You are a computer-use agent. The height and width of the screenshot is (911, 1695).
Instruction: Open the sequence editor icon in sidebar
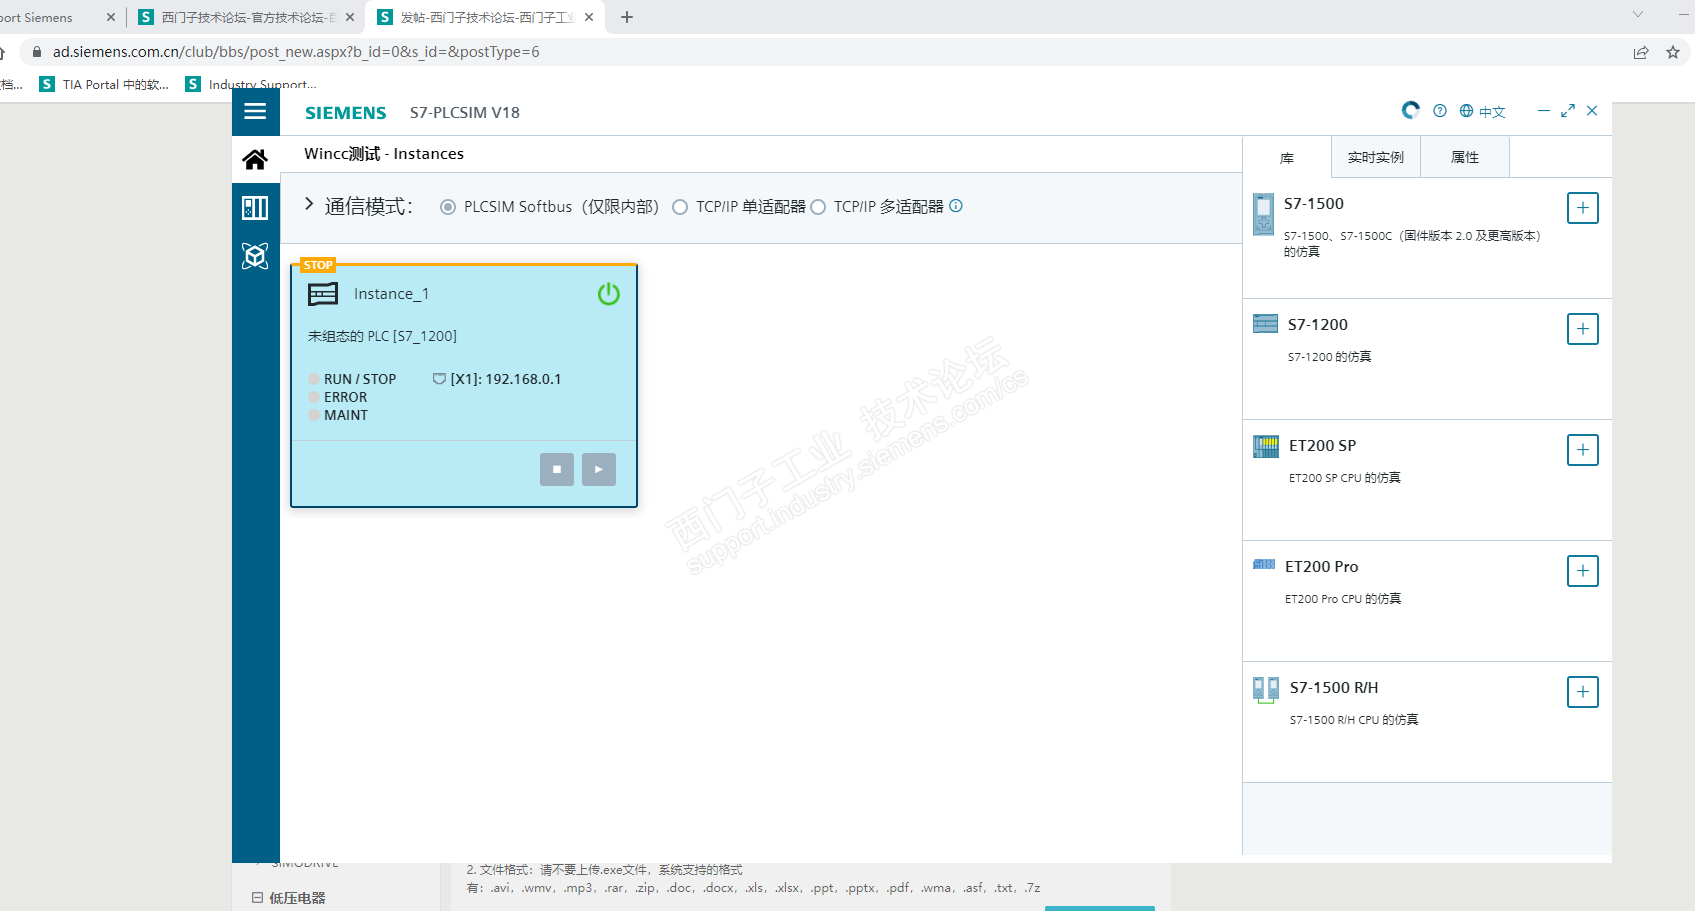click(255, 256)
